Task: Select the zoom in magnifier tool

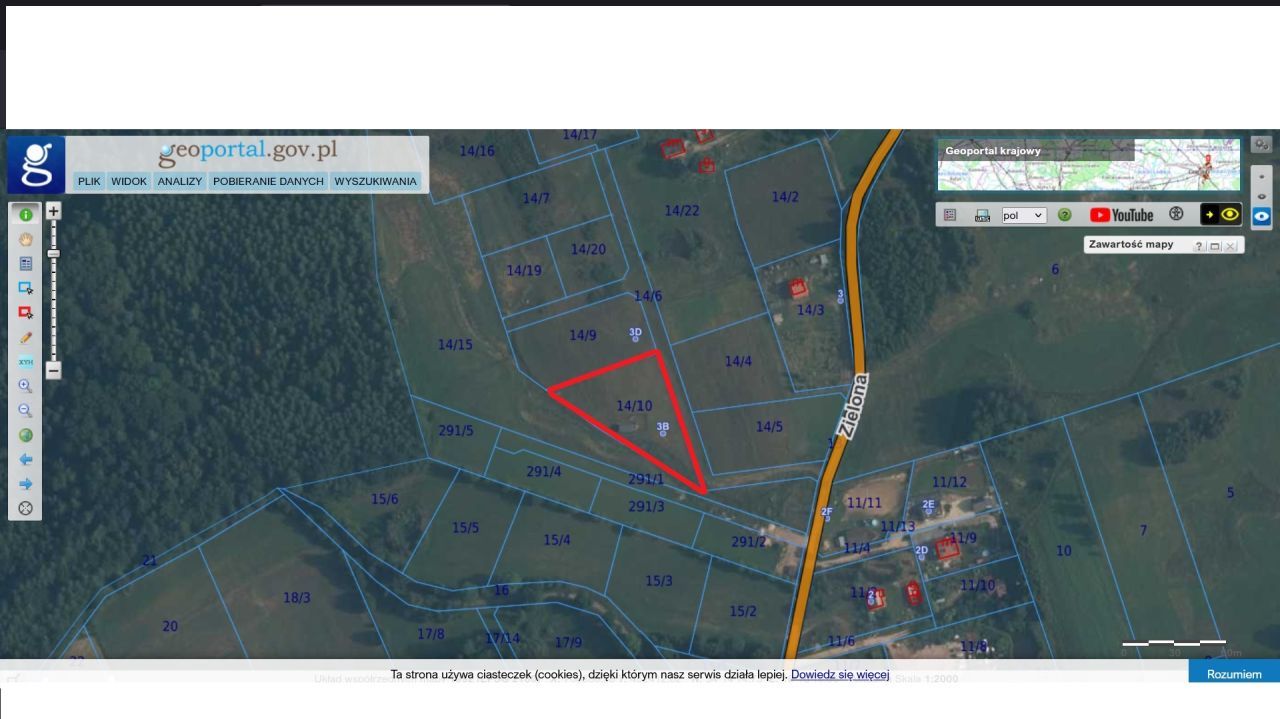Action: (26, 386)
